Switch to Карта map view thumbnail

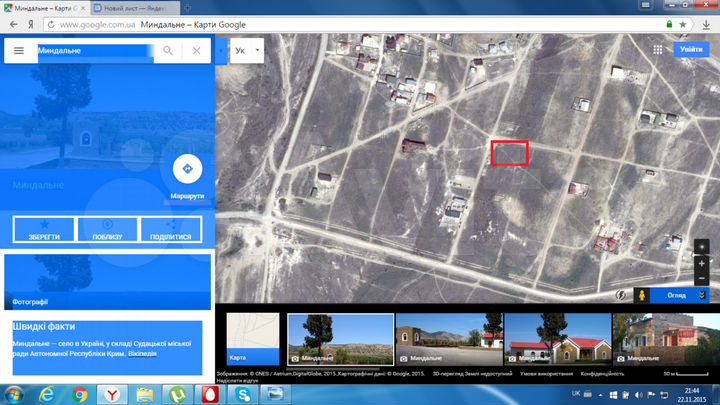[x=253, y=339]
